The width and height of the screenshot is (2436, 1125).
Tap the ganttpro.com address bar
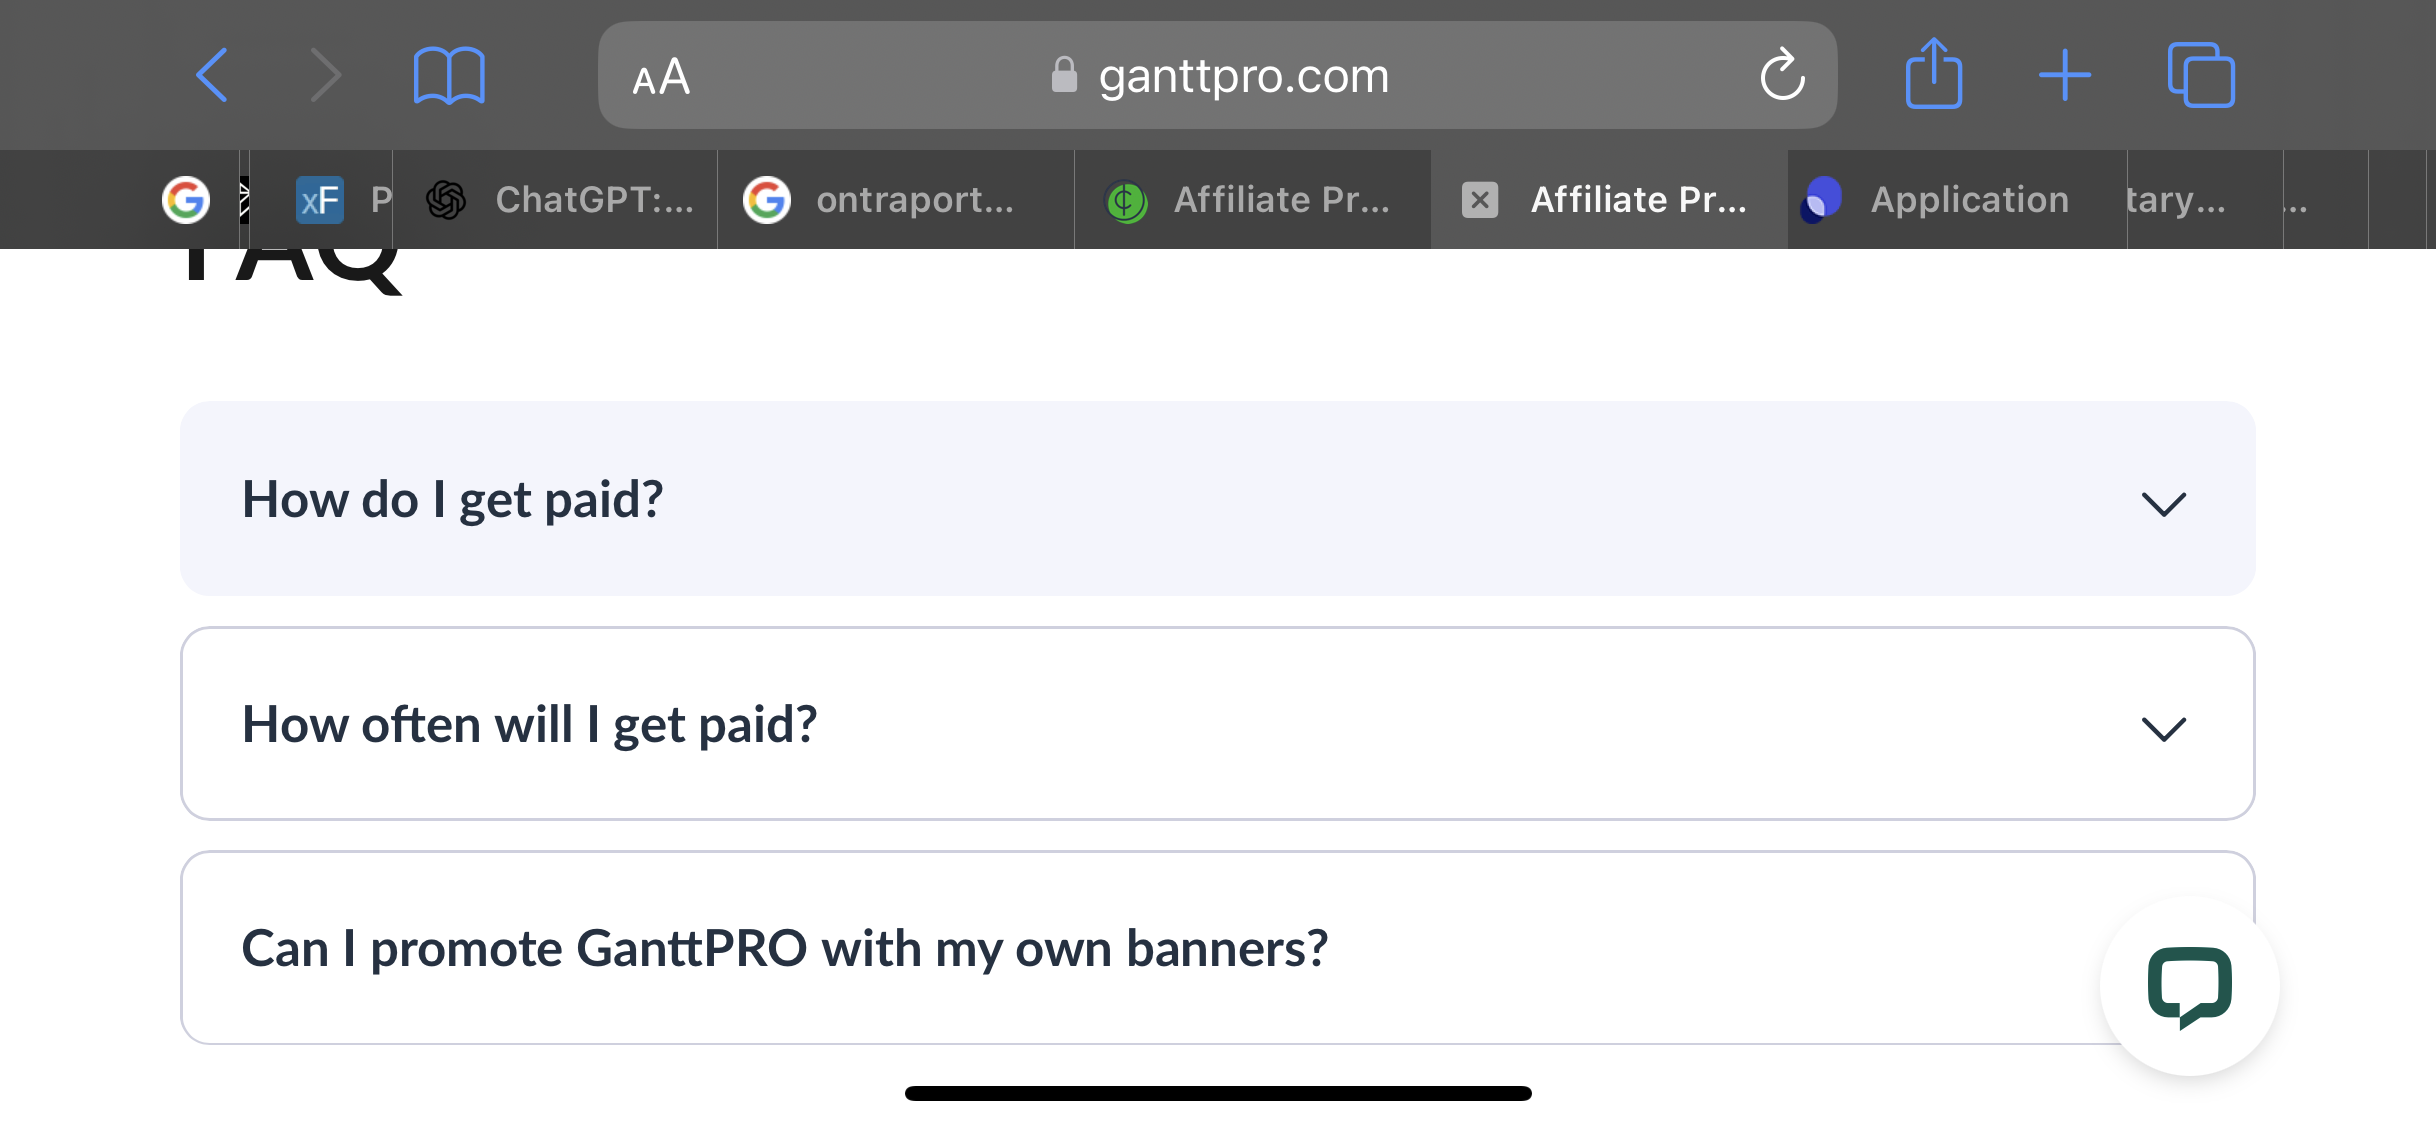point(1217,75)
